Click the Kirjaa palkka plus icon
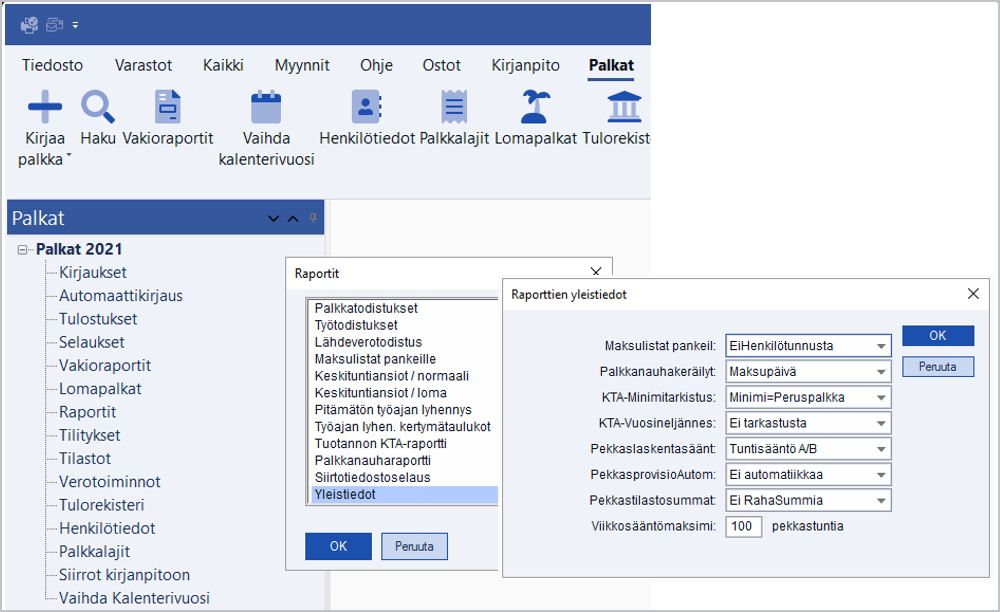 [x=44, y=106]
